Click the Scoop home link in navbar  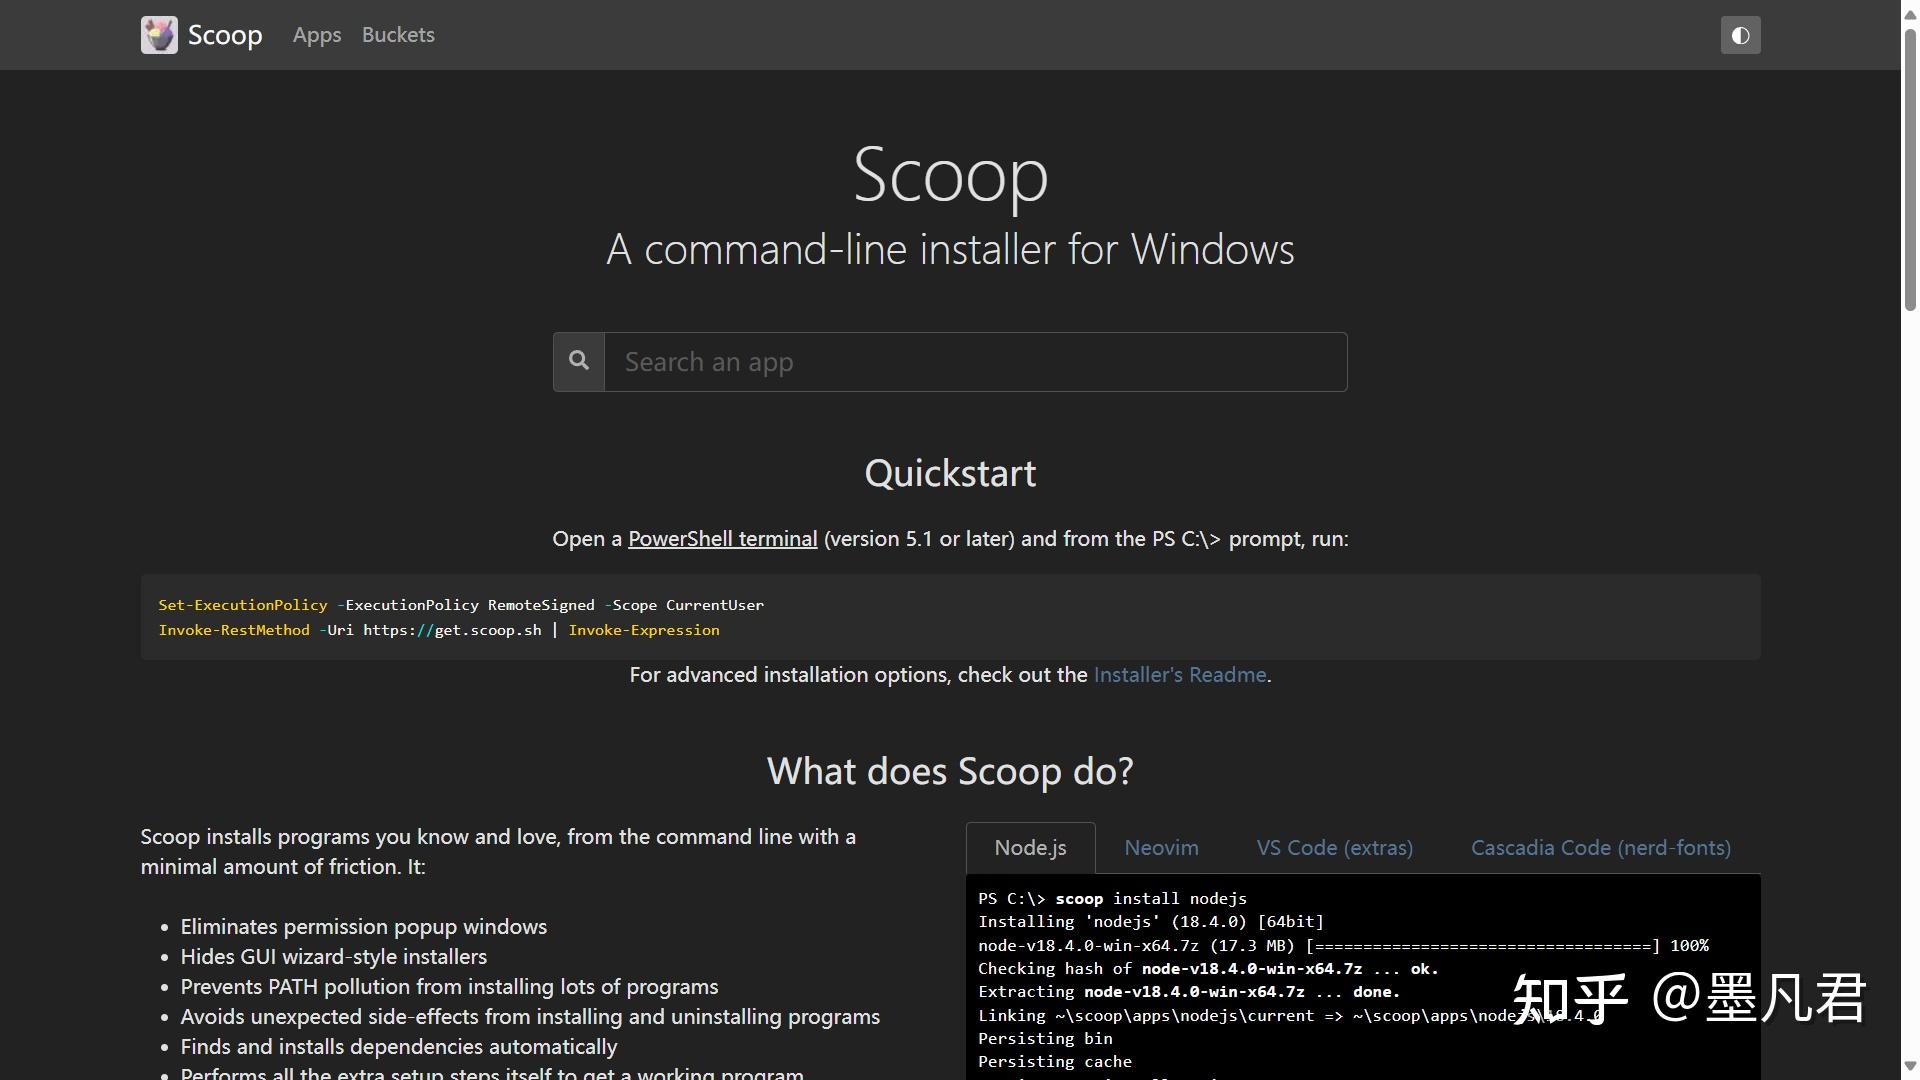pos(224,34)
